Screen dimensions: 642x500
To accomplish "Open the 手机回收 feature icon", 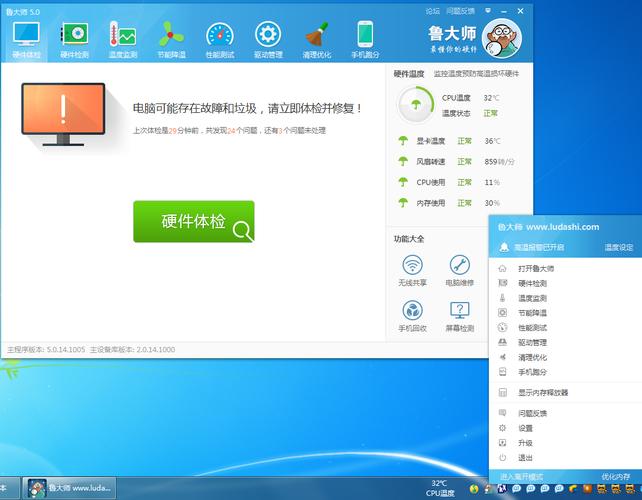I will coord(412,316).
